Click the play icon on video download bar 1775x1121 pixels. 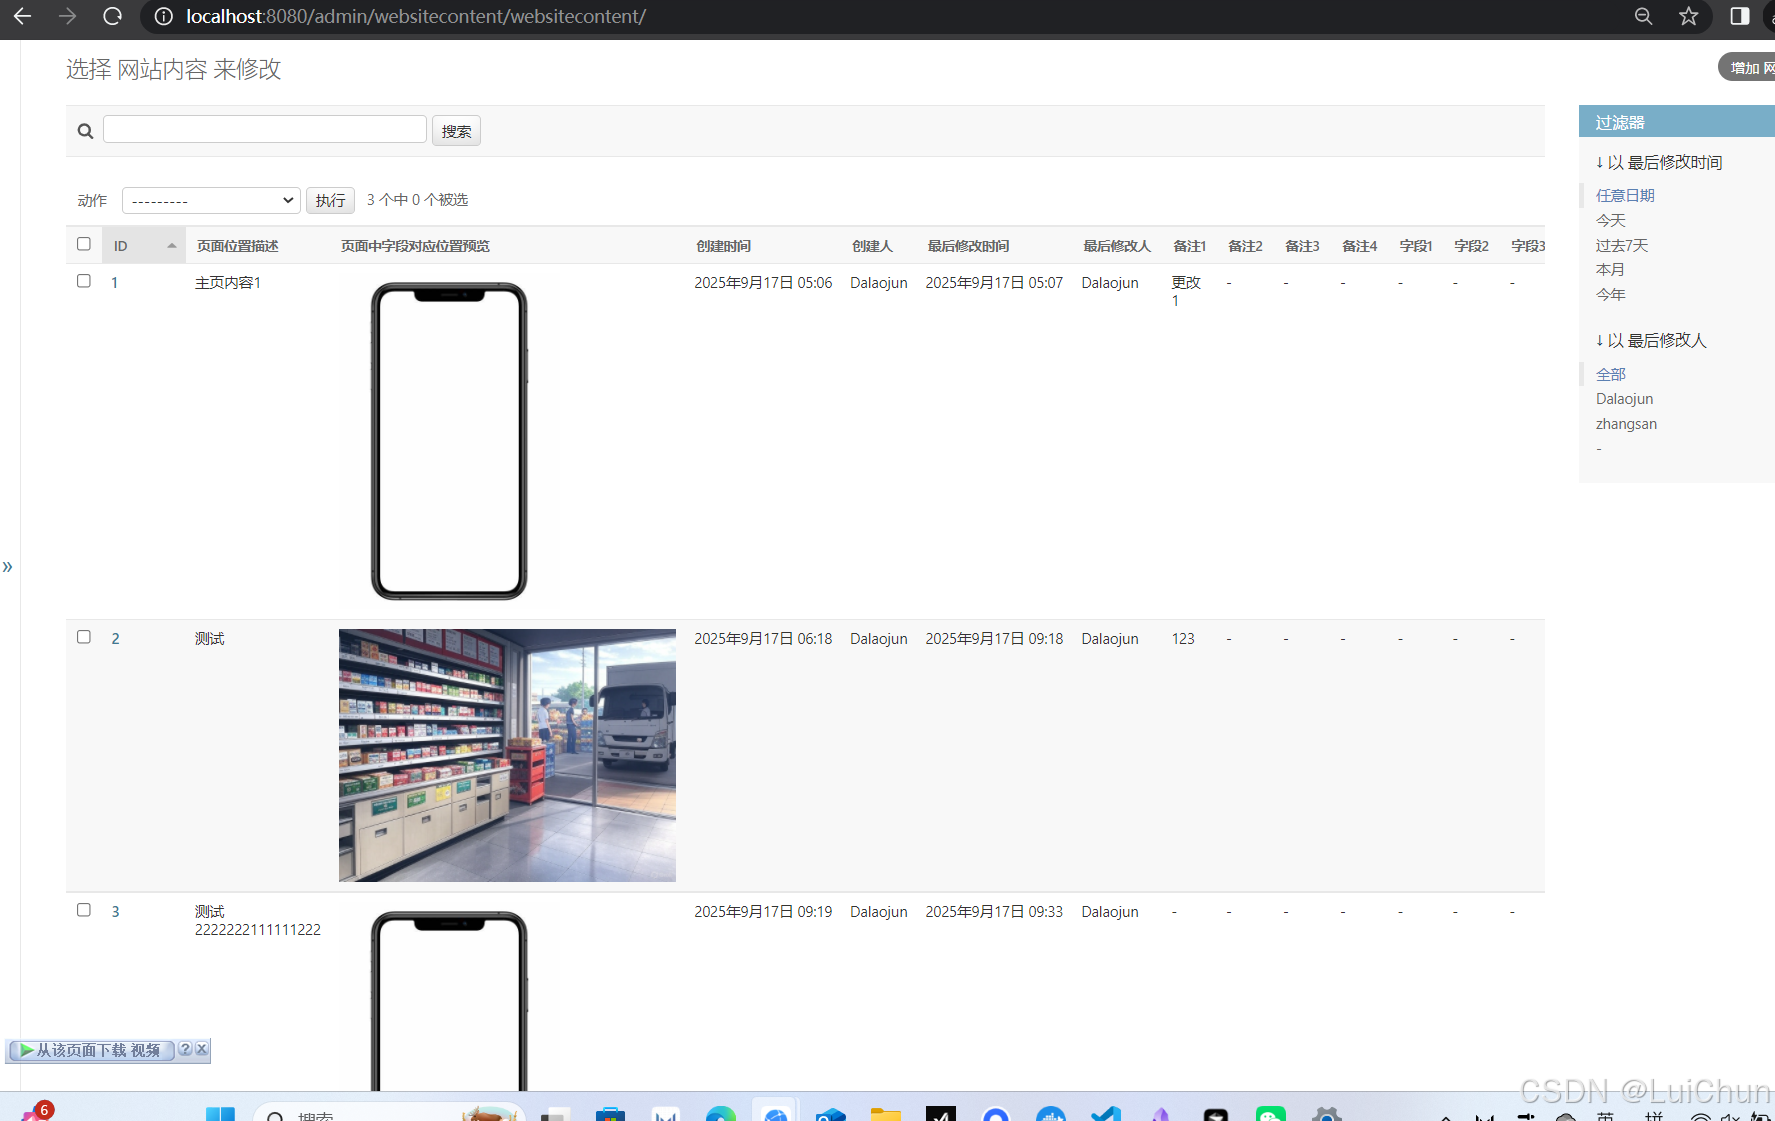tap(26, 1050)
